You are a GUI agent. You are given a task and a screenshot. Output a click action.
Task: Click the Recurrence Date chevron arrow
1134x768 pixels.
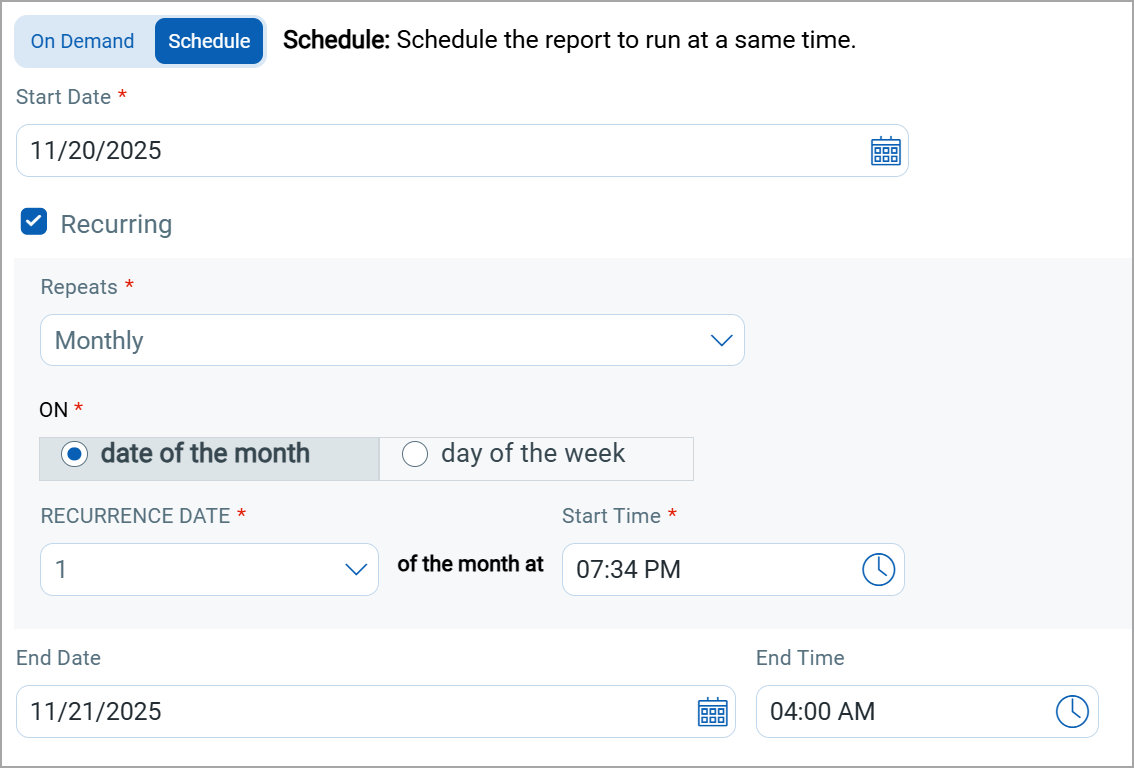coord(356,570)
